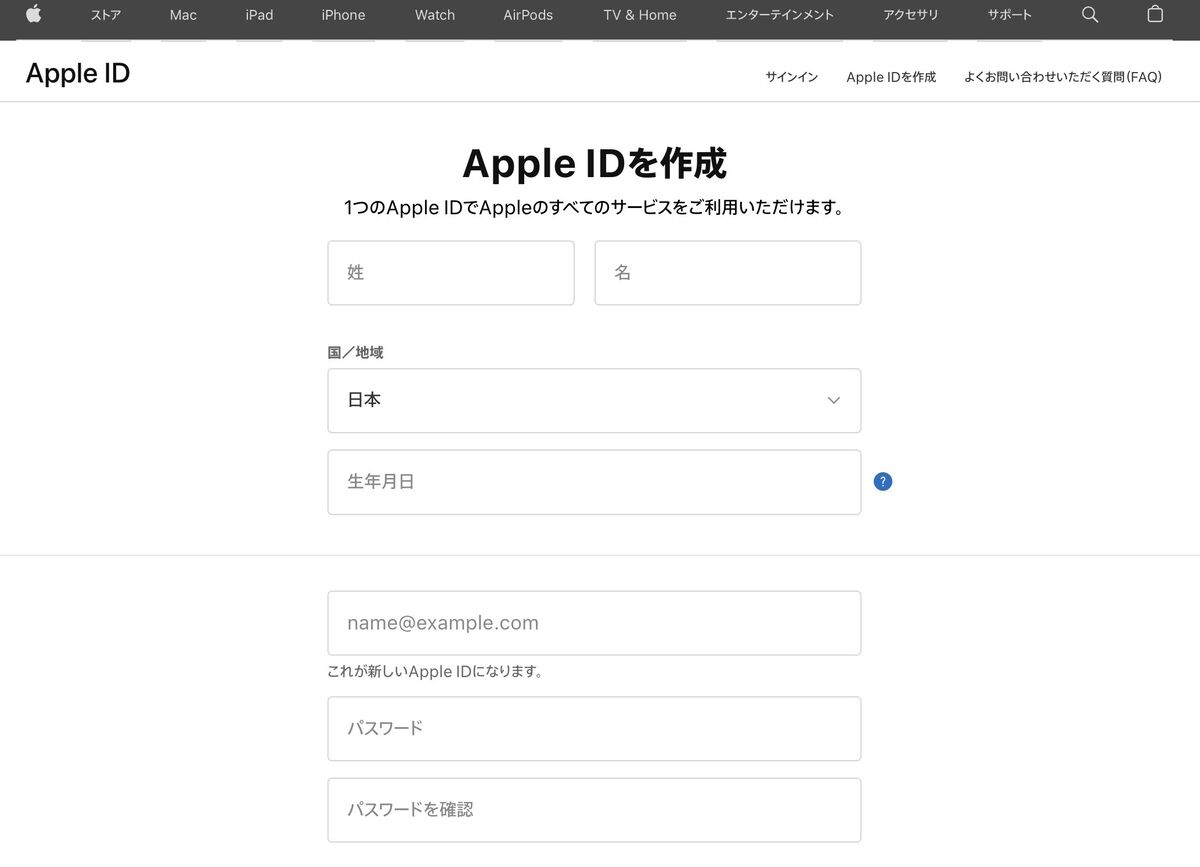The width and height of the screenshot is (1200, 867).
Task: Click the Apple IDを作成 main heading
Action: tap(594, 163)
